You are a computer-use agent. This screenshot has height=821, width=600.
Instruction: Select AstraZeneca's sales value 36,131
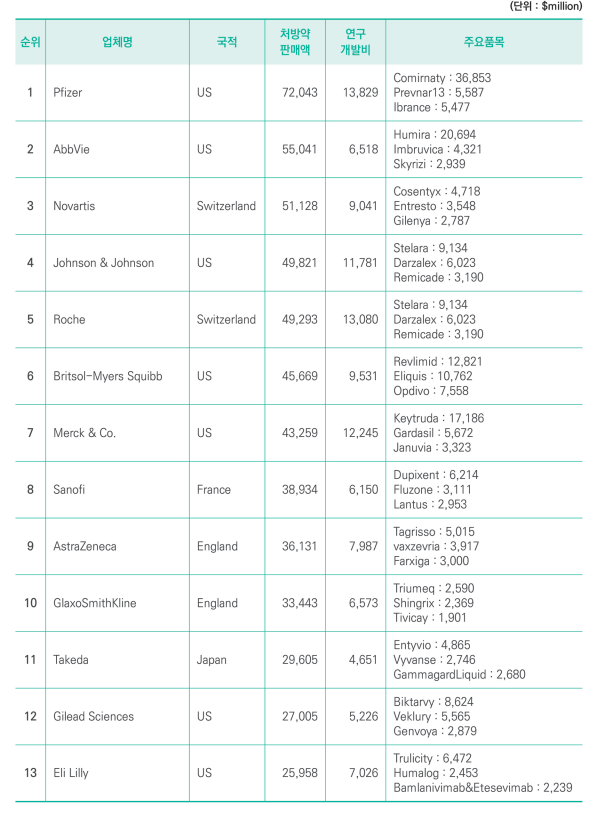[x=296, y=547]
